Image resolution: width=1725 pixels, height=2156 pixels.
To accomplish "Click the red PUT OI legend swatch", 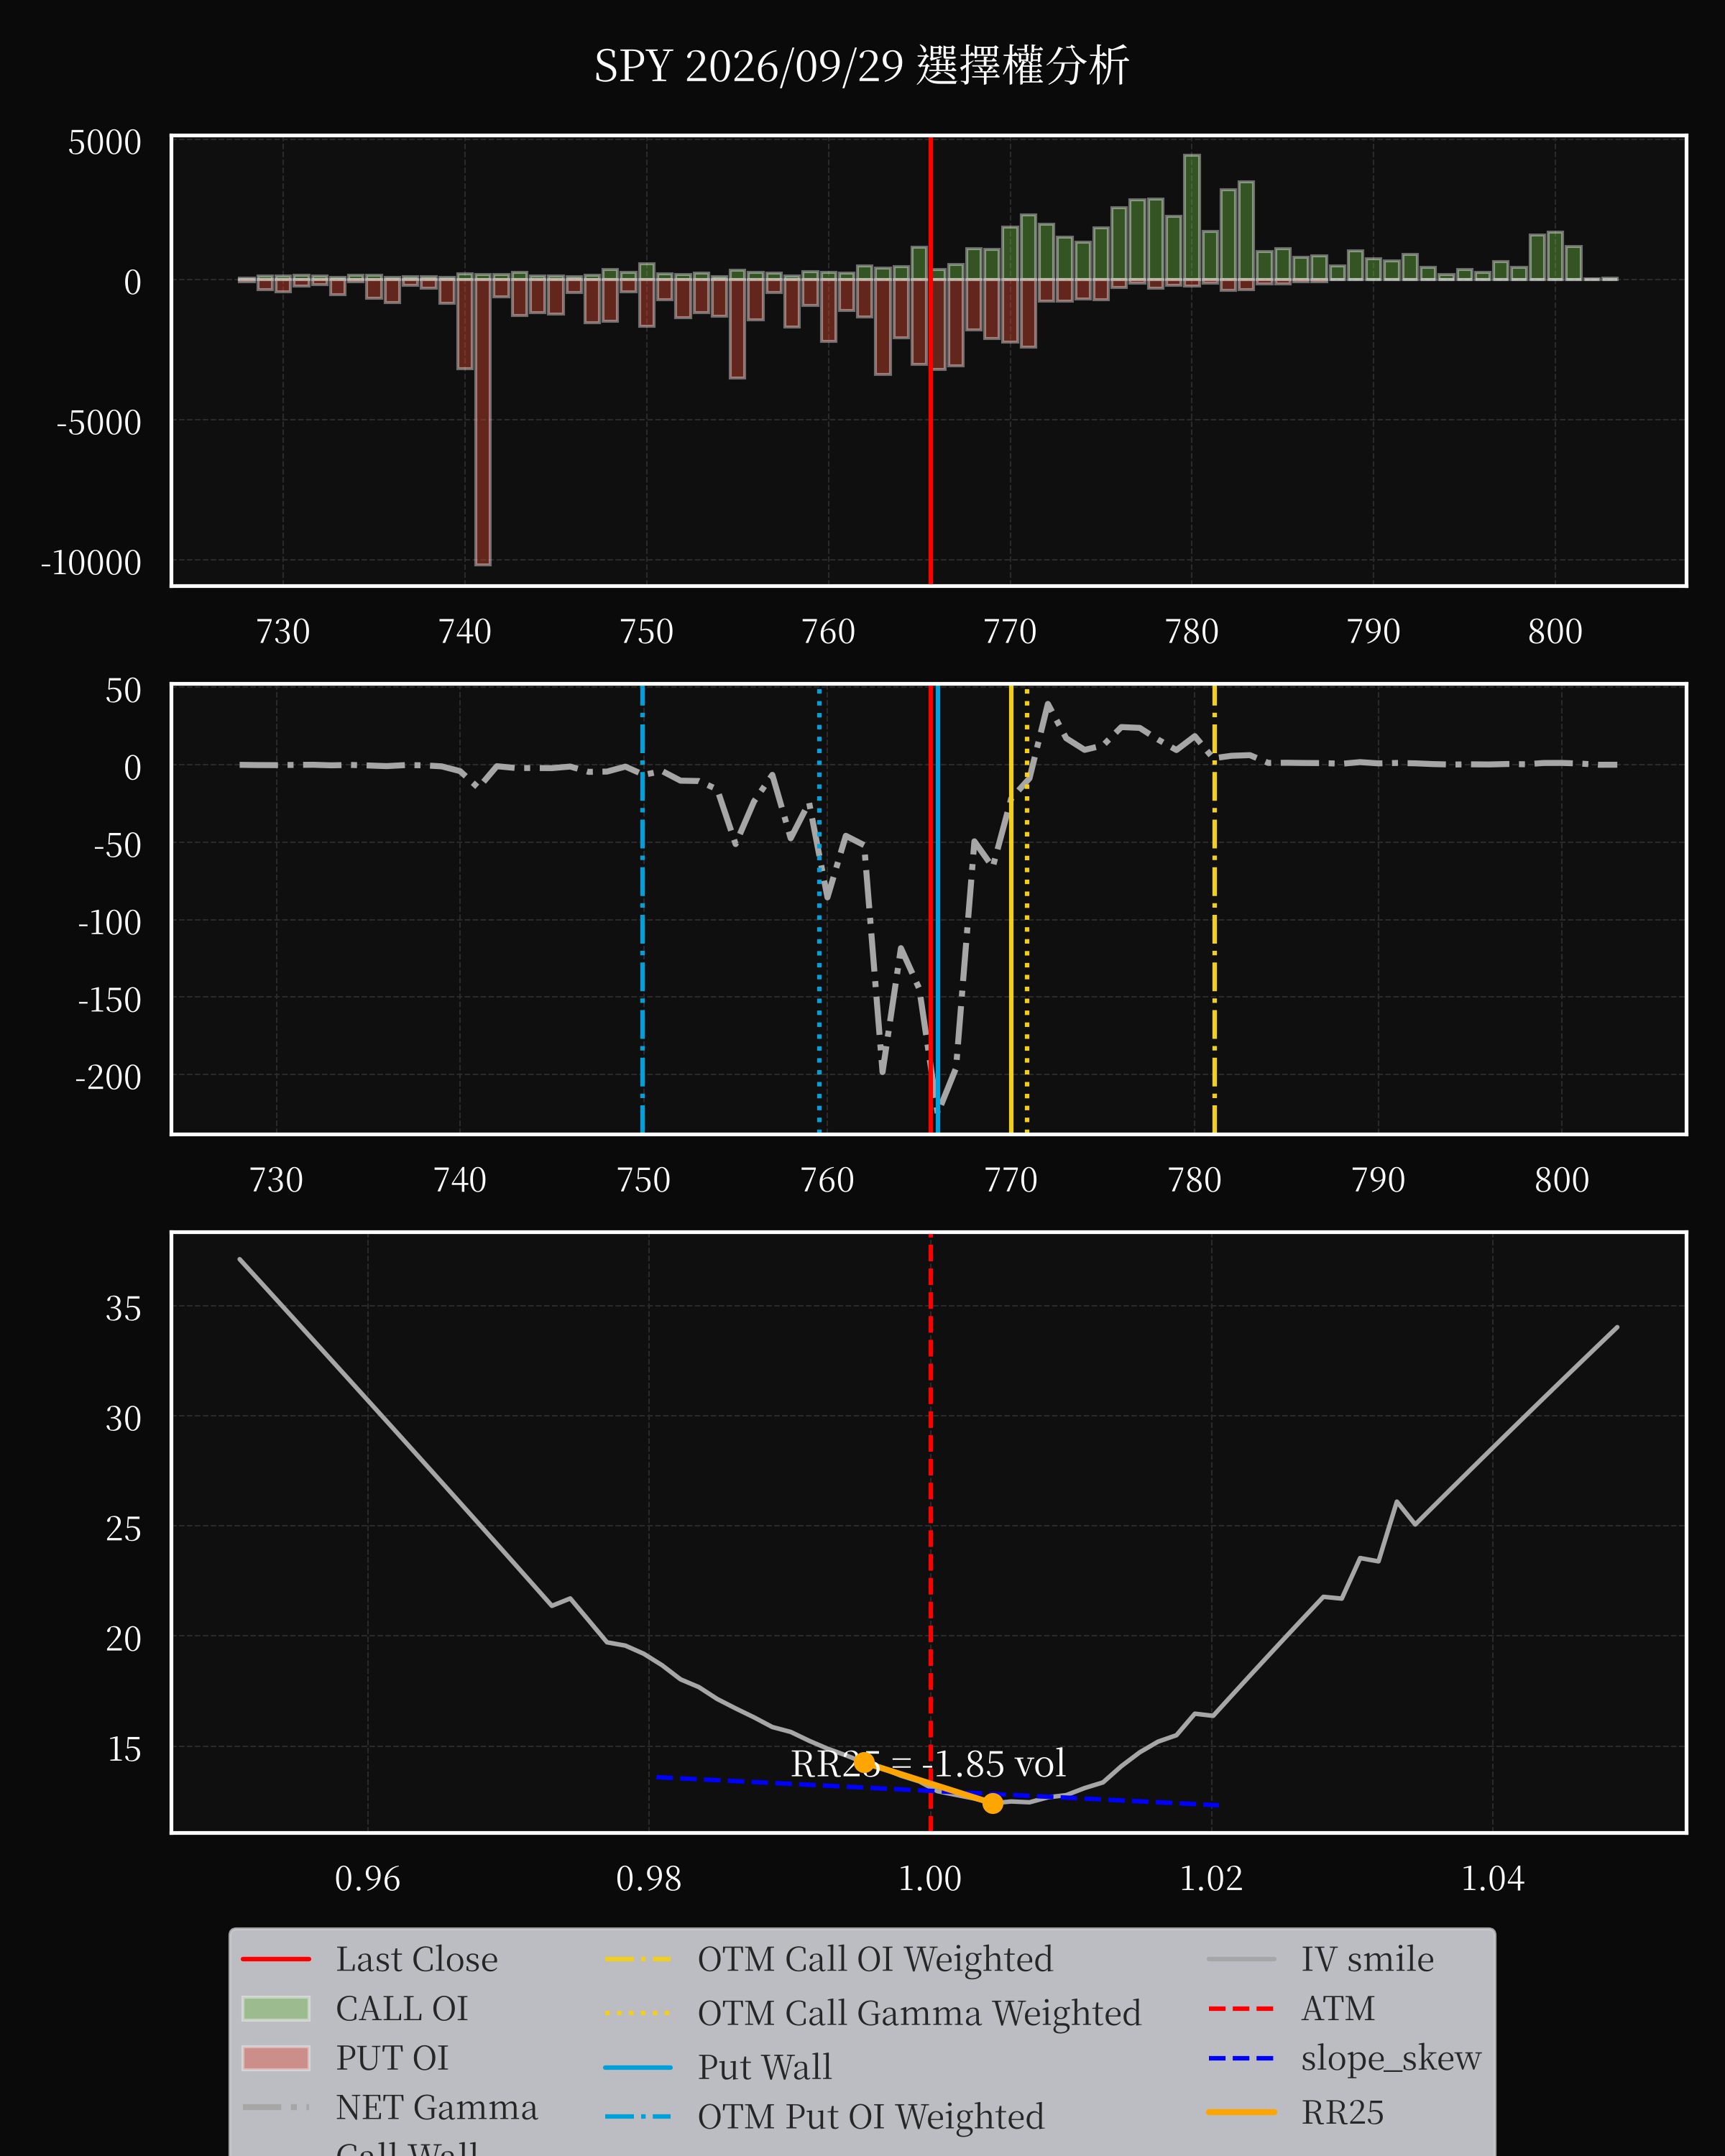I will pos(276,2058).
